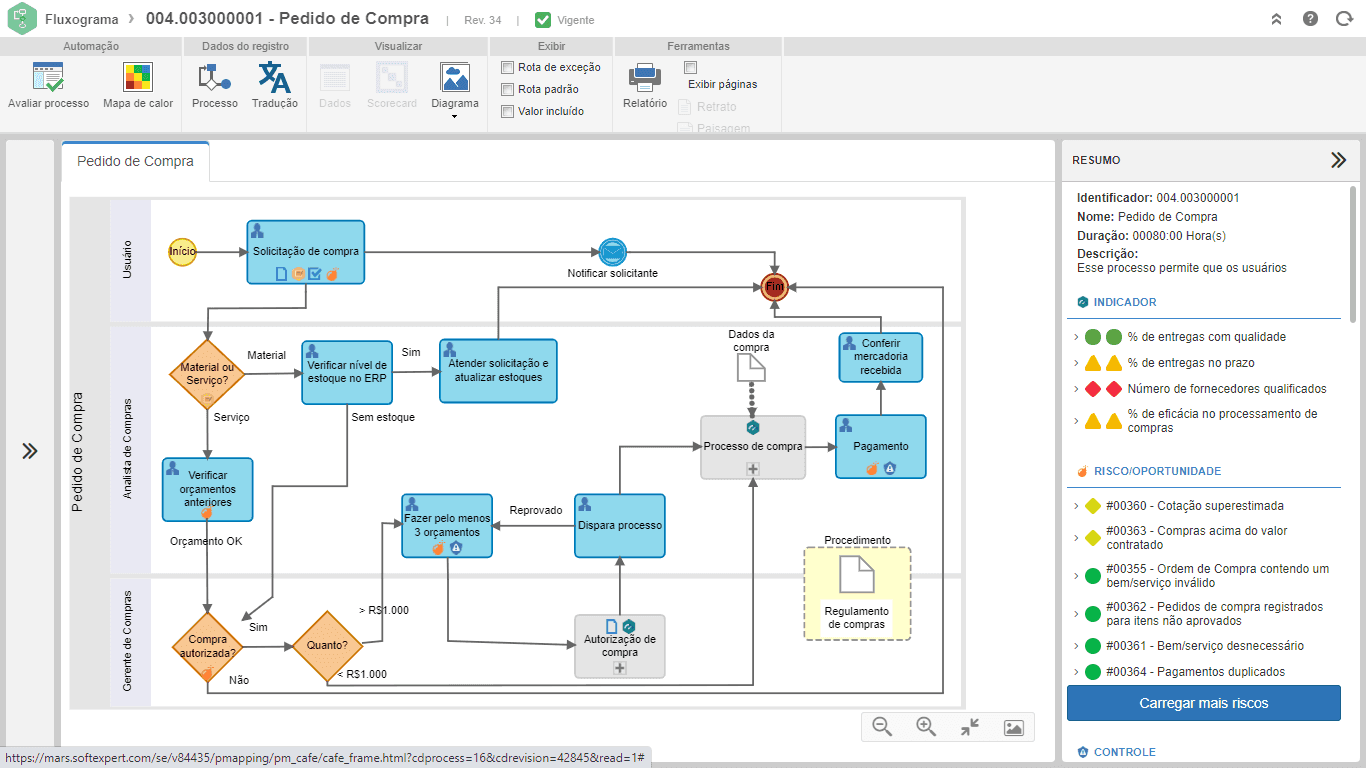Image resolution: width=1366 pixels, height=768 pixels.
Task: Select Atender solicitação e atualizar estoques task
Action: point(498,371)
